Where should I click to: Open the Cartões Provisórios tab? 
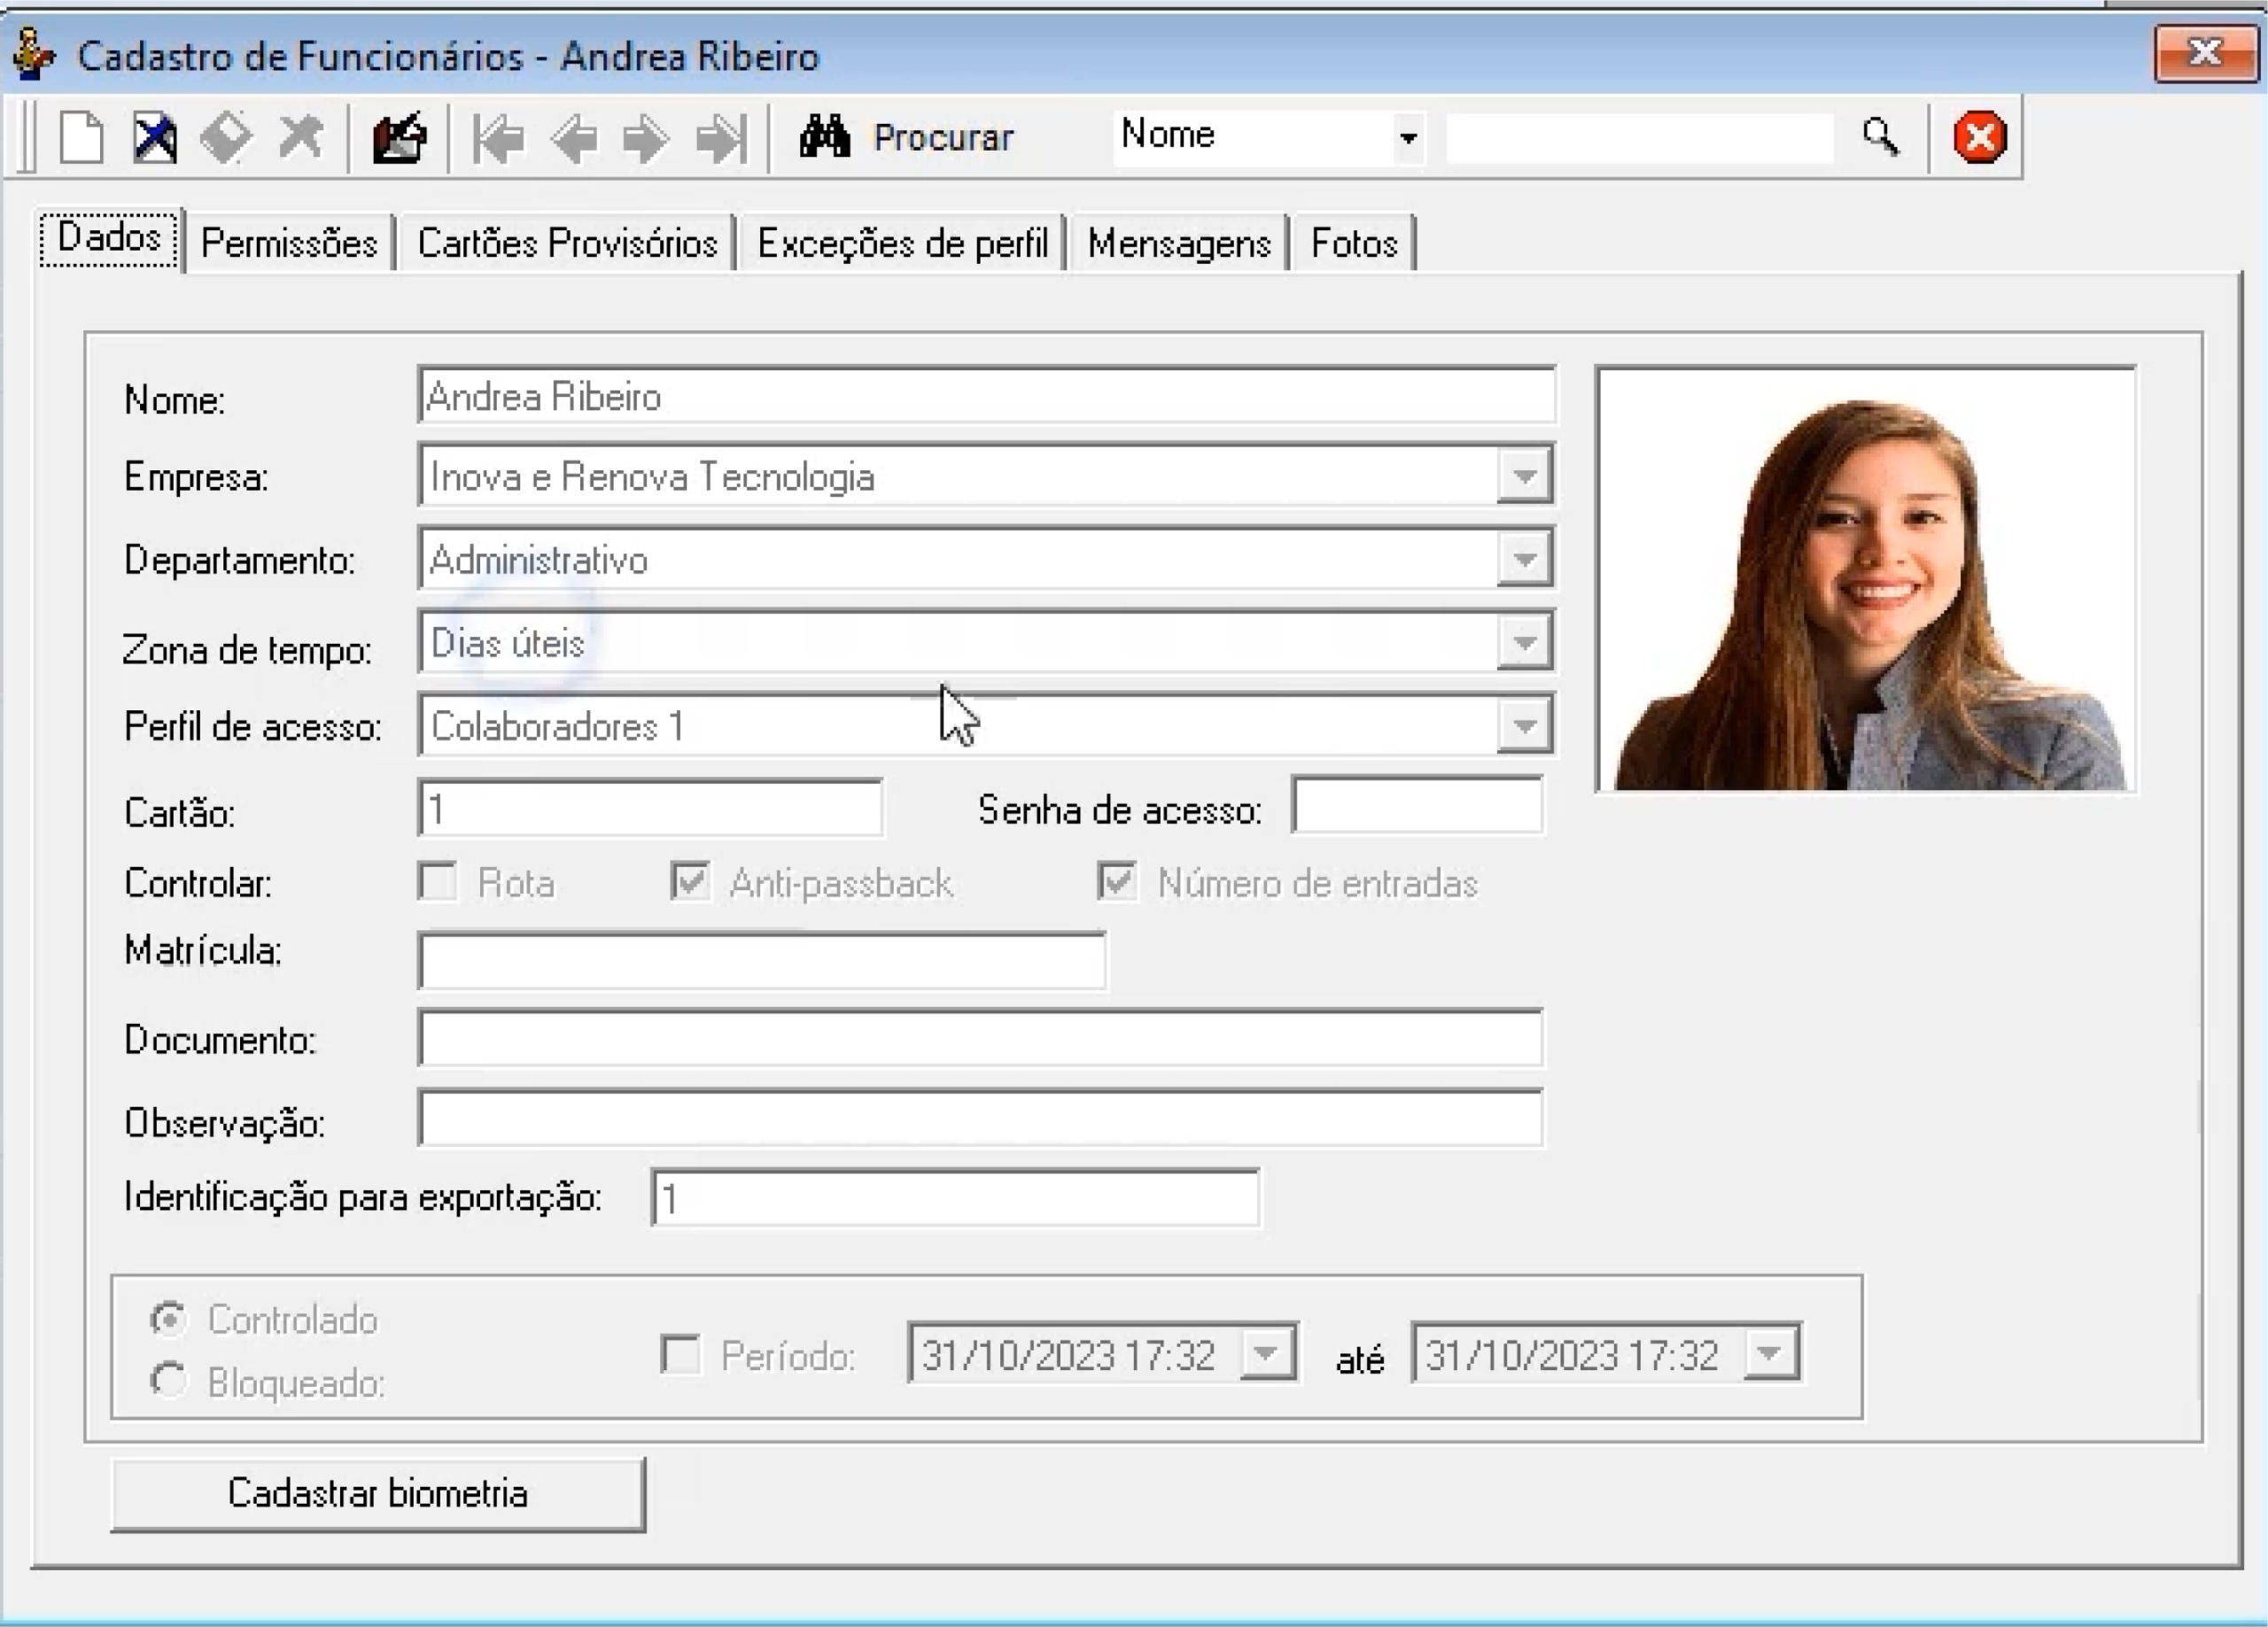coord(567,243)
